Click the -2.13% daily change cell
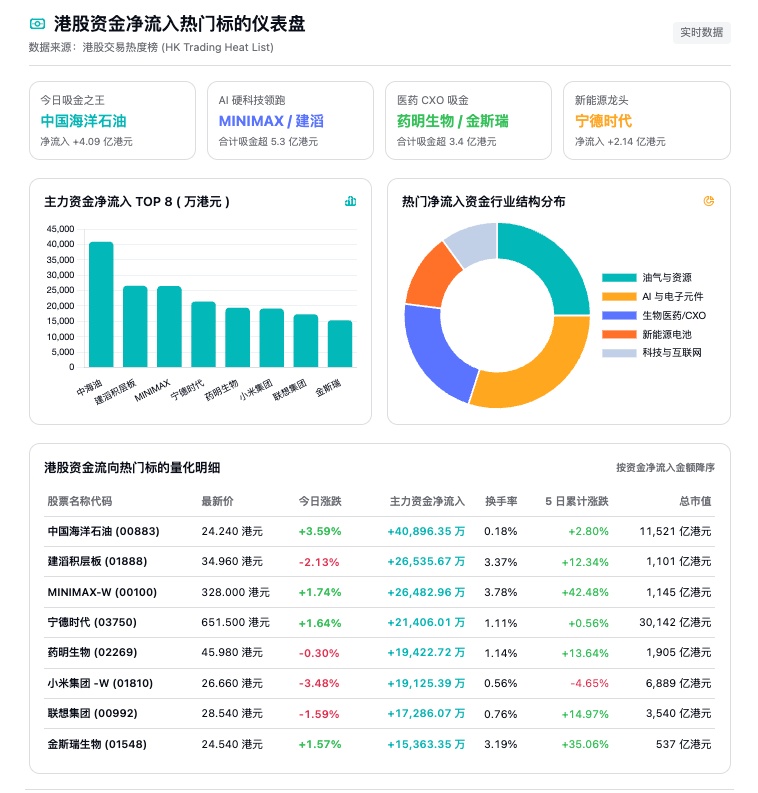The width and height of the screenshot is (758, 793). tap(319, 561)
